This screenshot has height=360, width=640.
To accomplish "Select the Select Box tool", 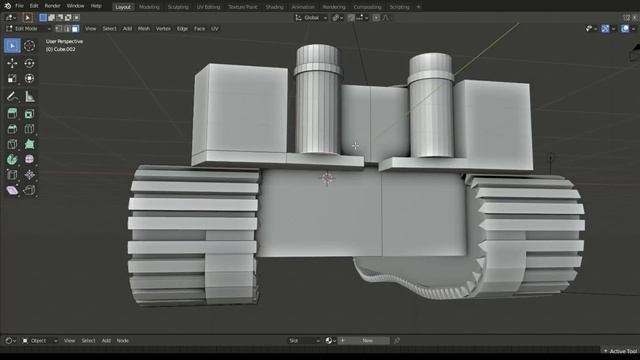I will (12, 46).
